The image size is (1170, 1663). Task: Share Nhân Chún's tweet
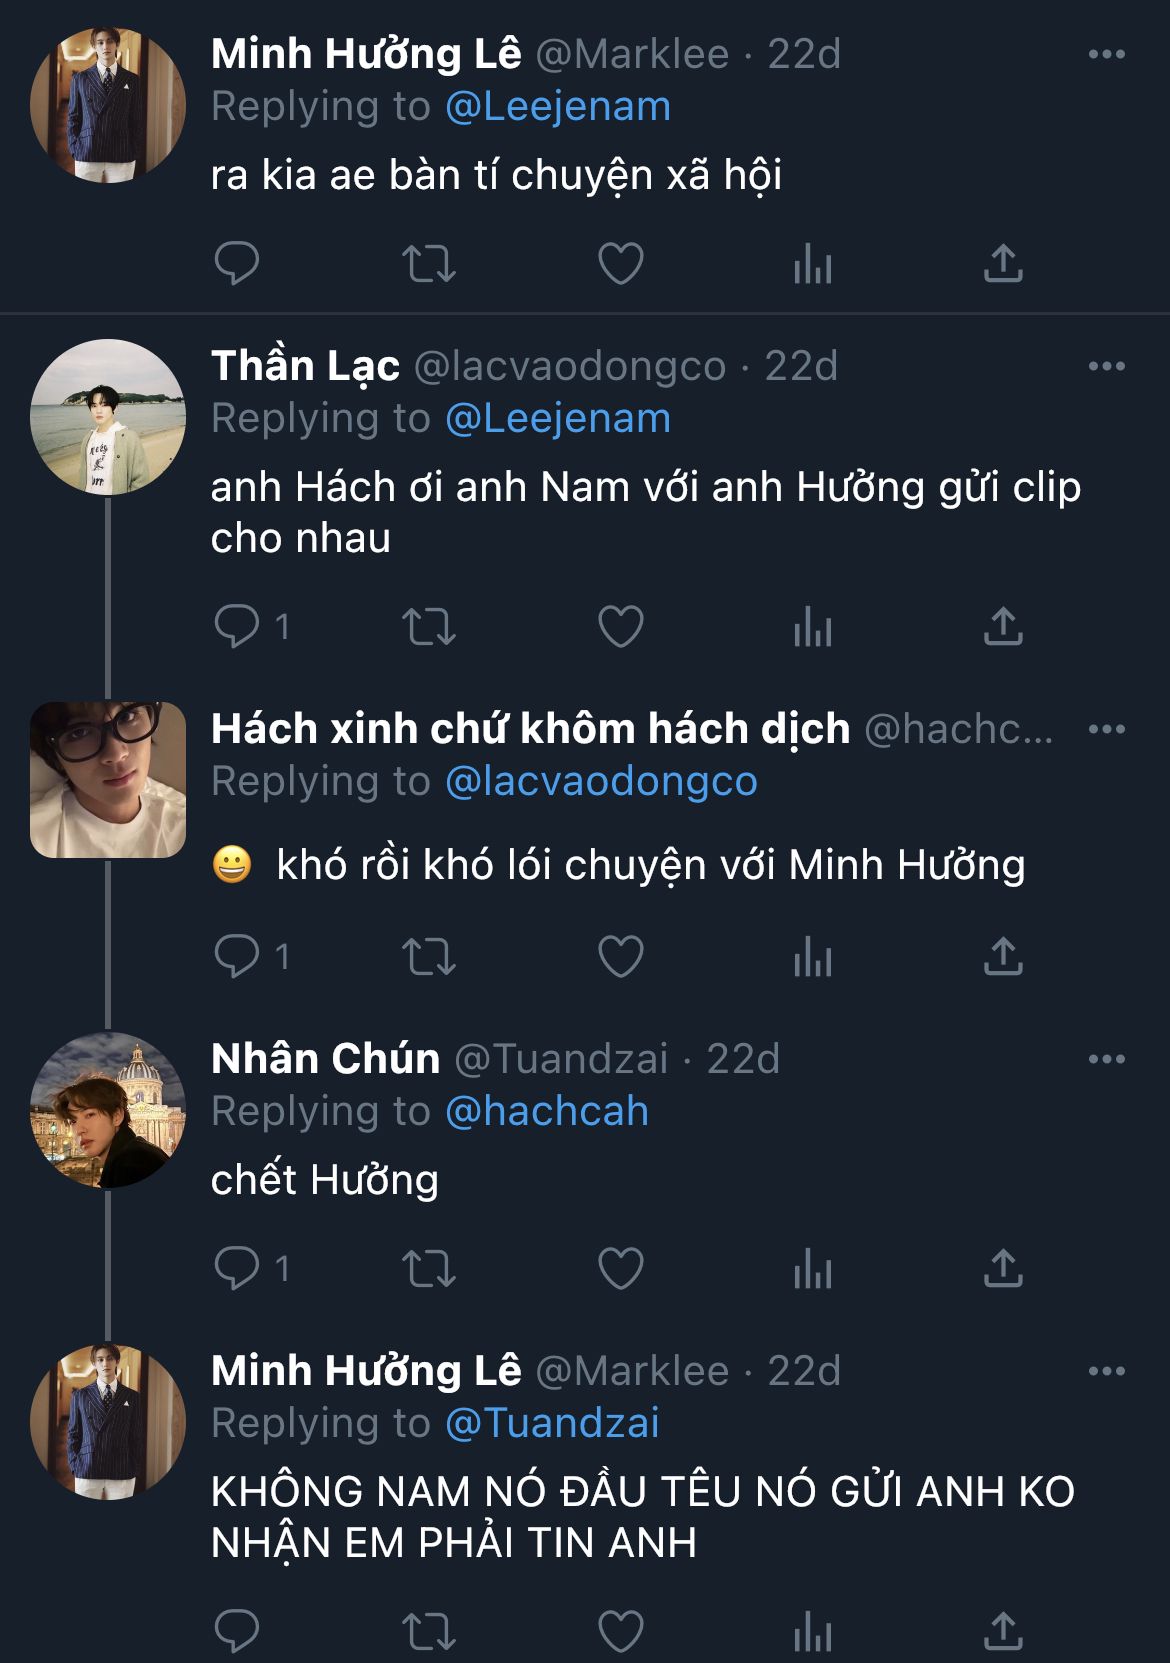tap(1003, 1269)
